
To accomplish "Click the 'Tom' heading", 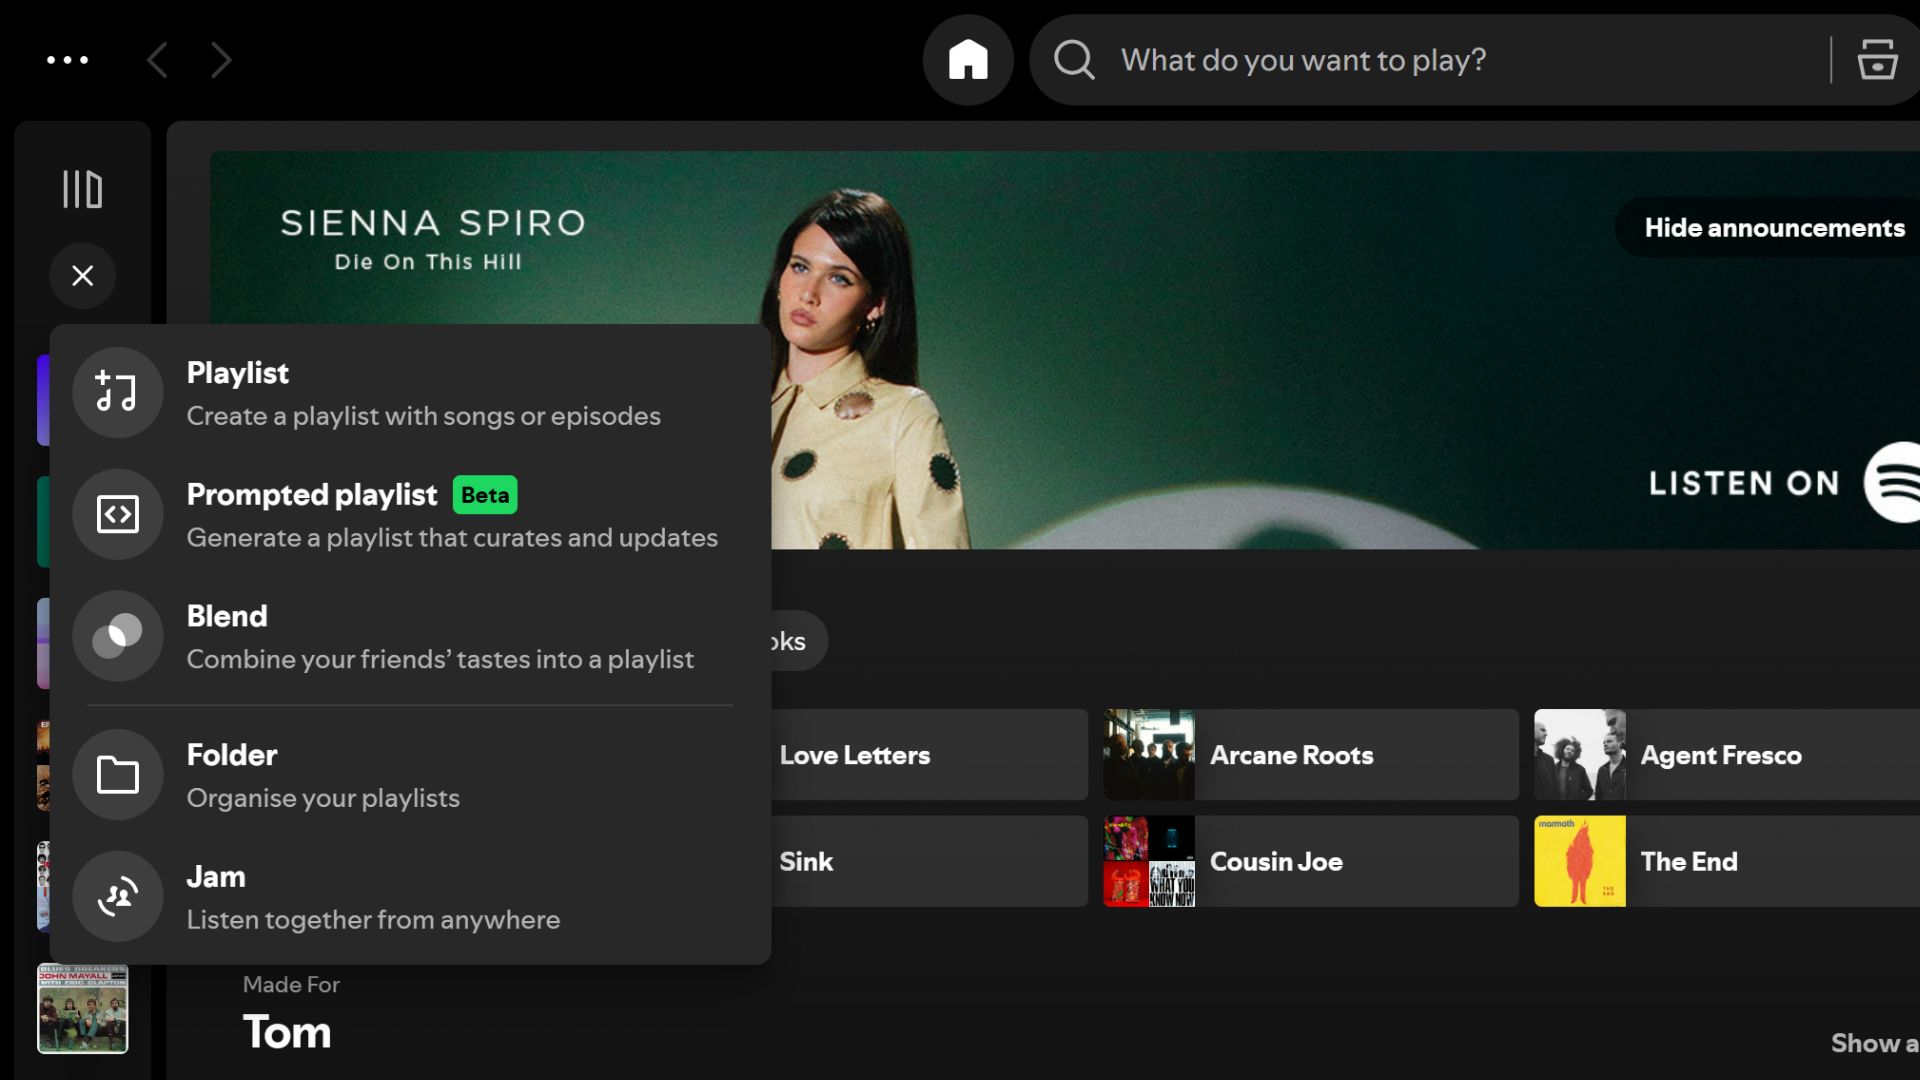I will [x=287, y=1032].
